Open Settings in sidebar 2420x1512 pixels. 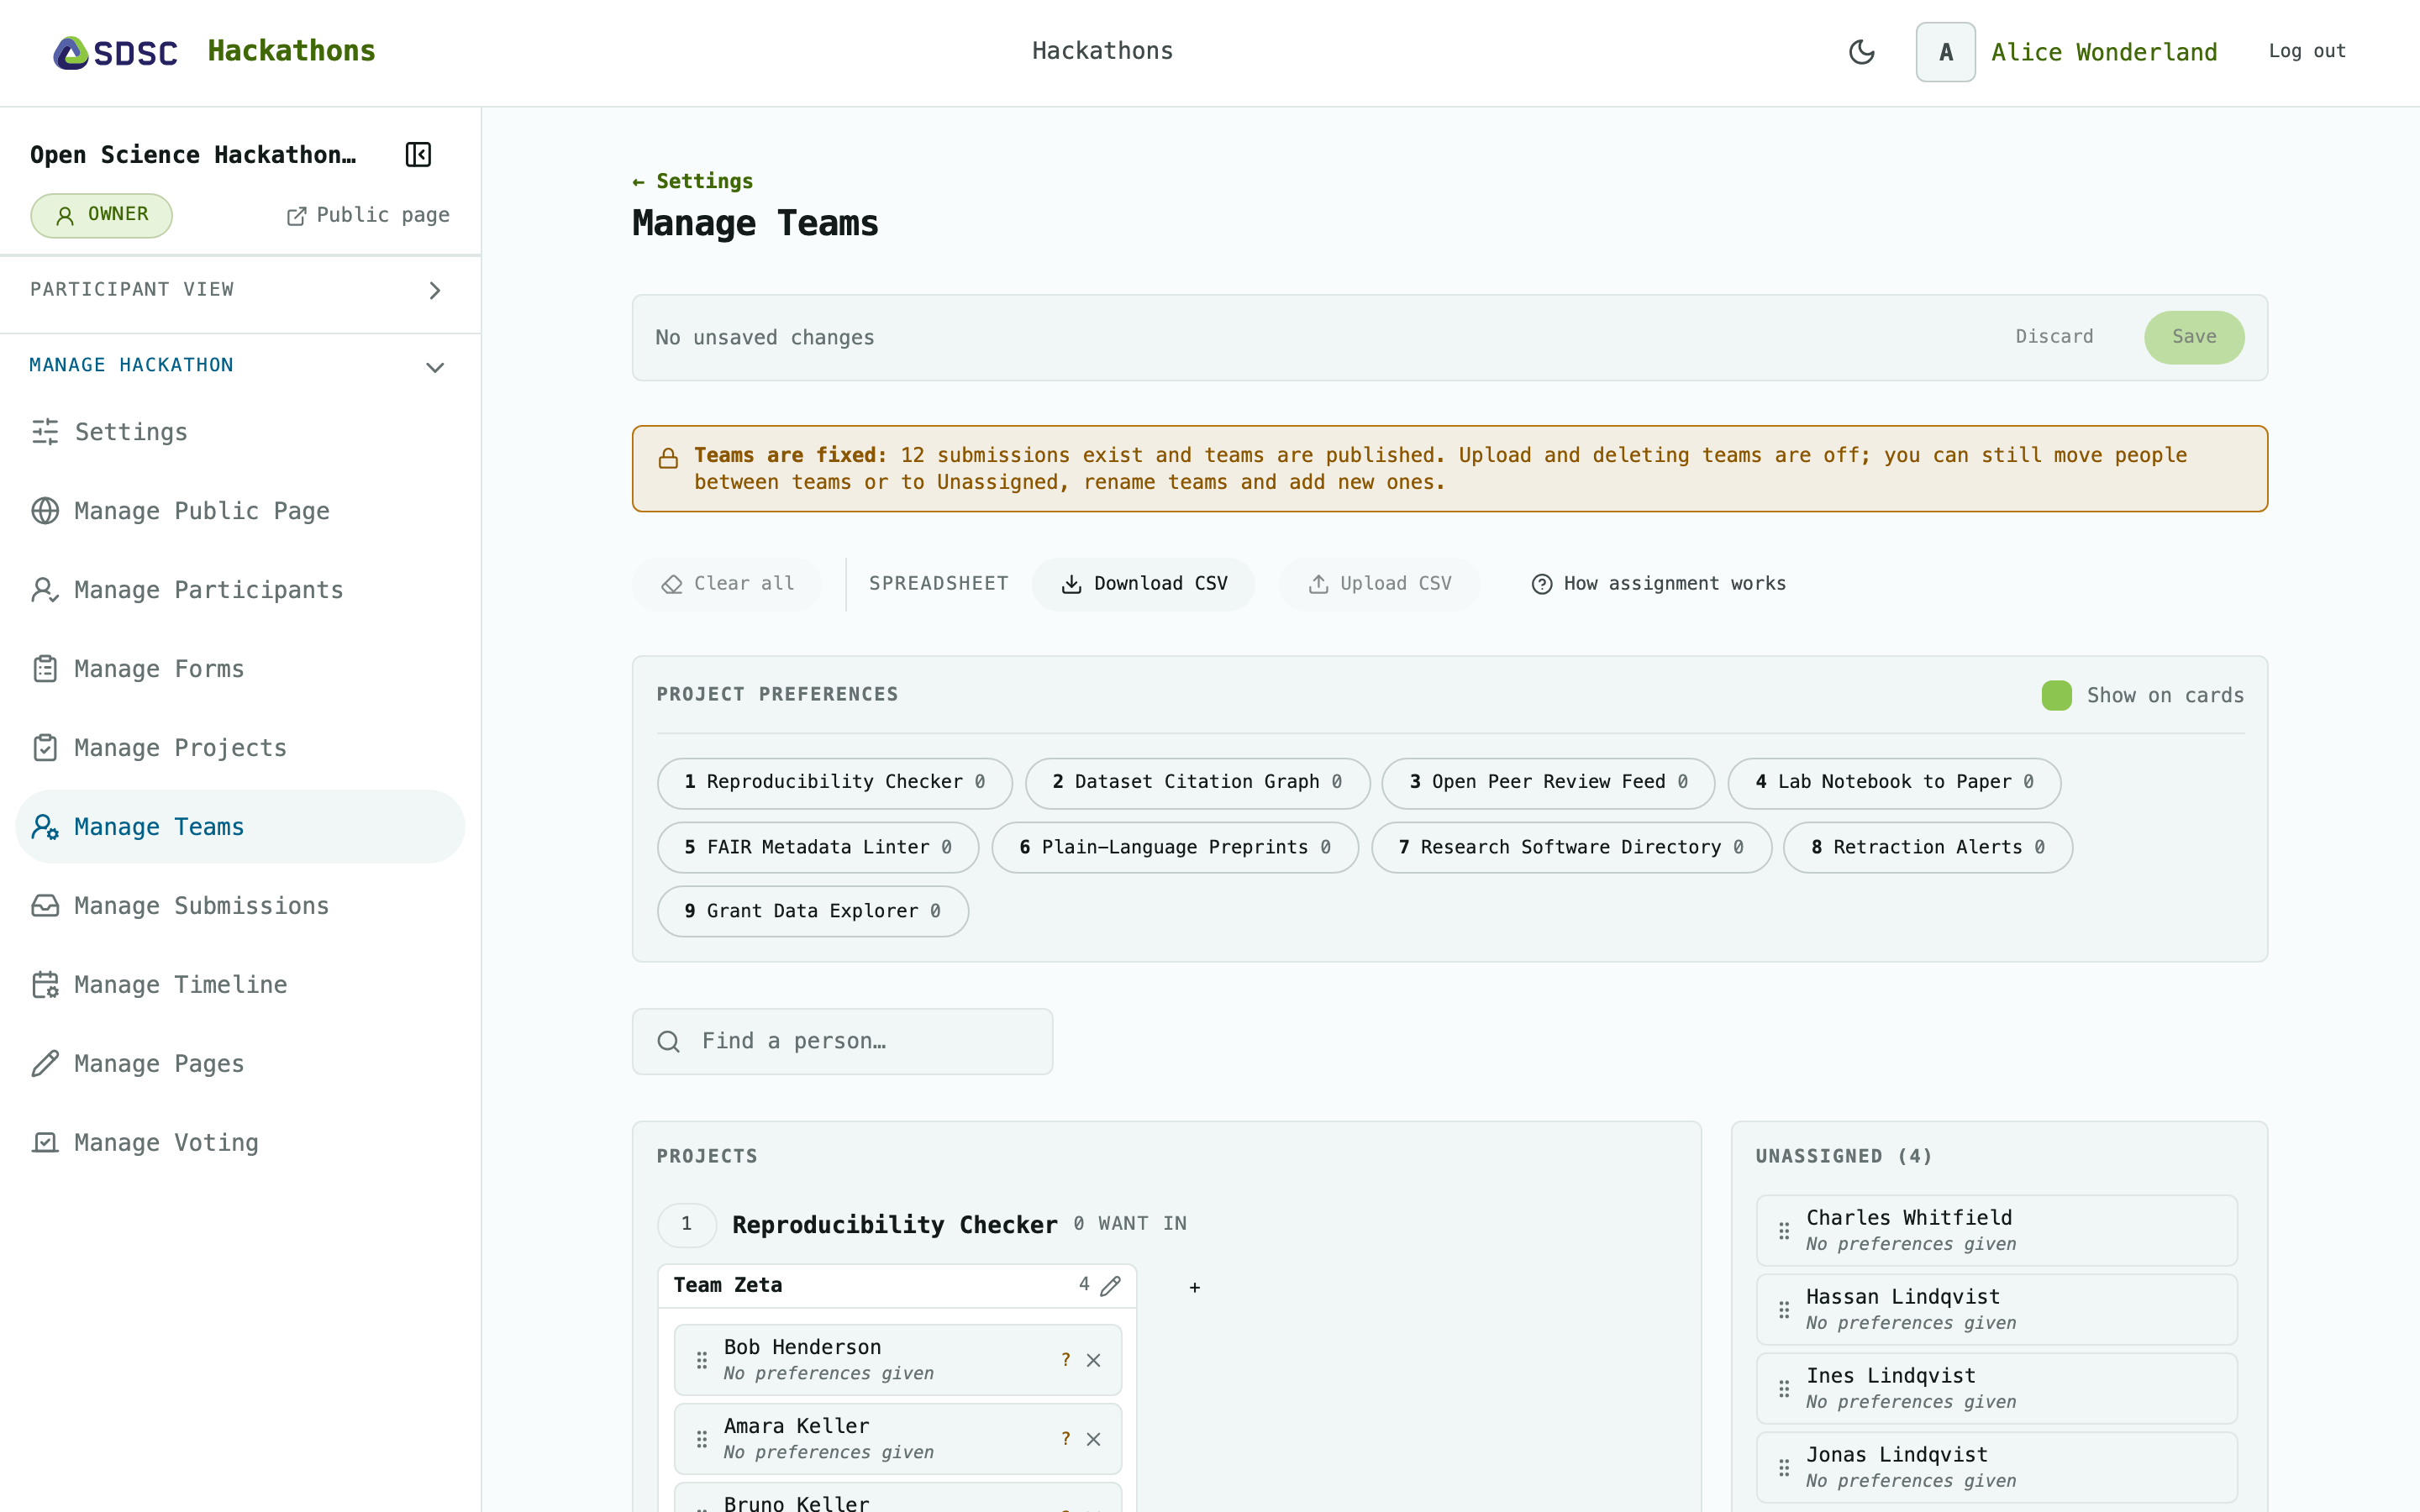point(240,432)
